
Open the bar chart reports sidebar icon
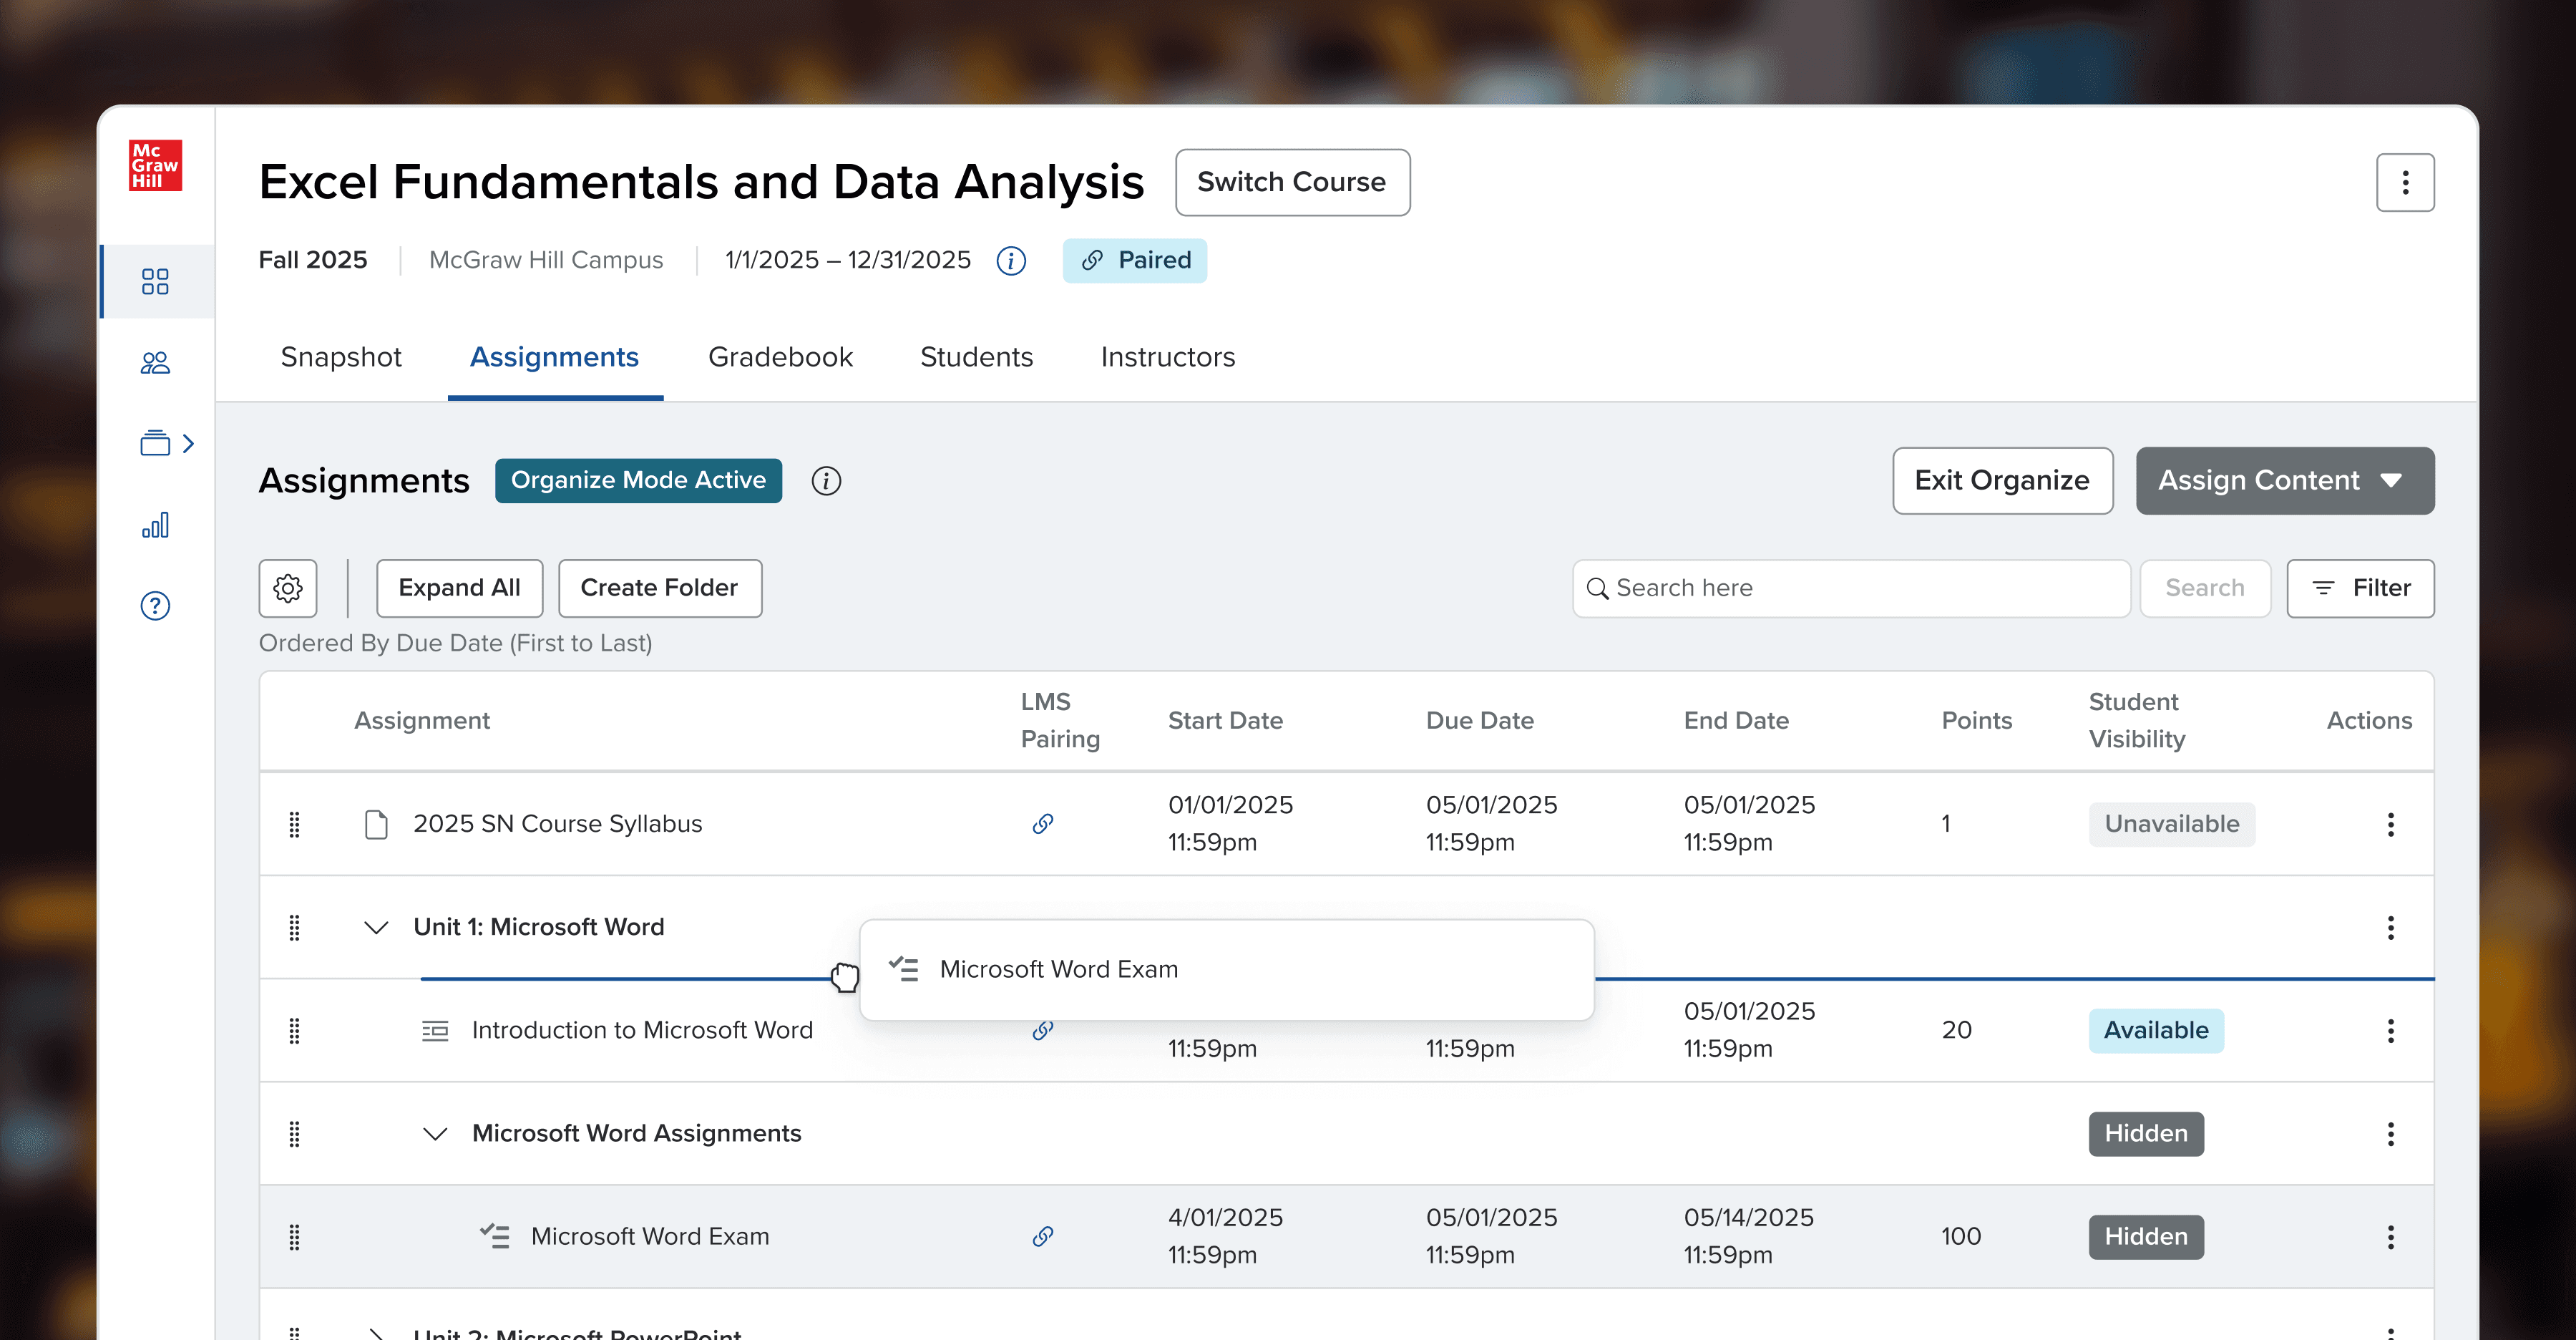pos(155,525)
